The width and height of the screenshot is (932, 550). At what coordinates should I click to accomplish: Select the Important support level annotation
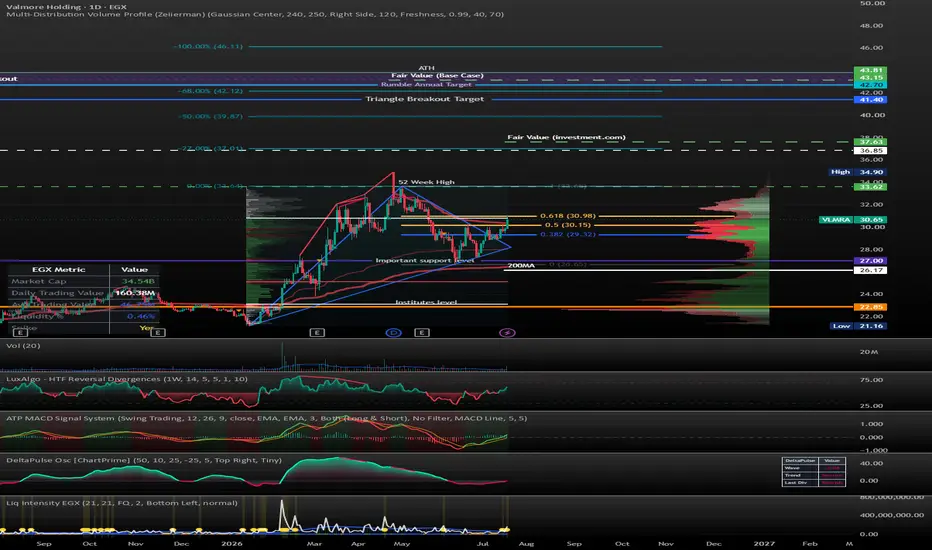tap(425, 260)
